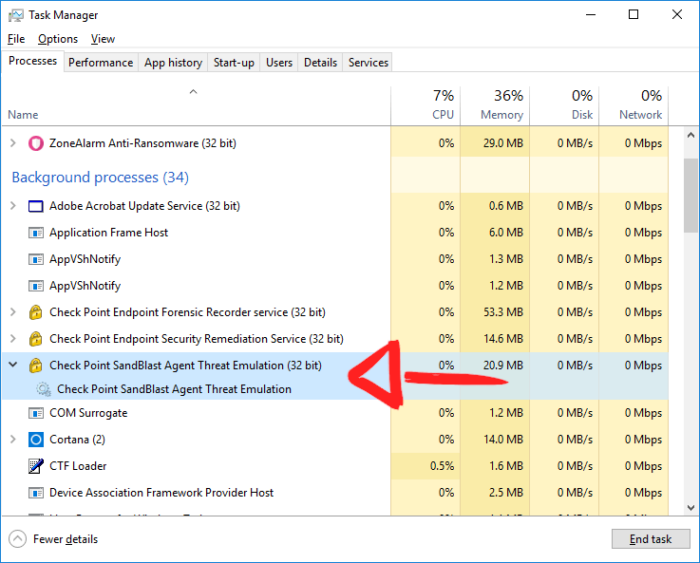Click the scrollbar down arrow
The image size is (700, 563).
(691, 508)
